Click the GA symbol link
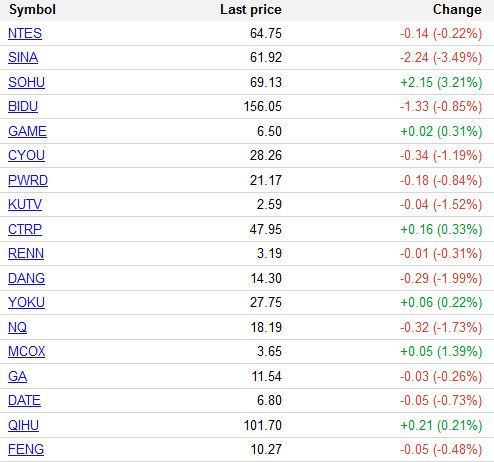Image resolution: width=494 pixels, height=462 pixels. click(17, 376)
